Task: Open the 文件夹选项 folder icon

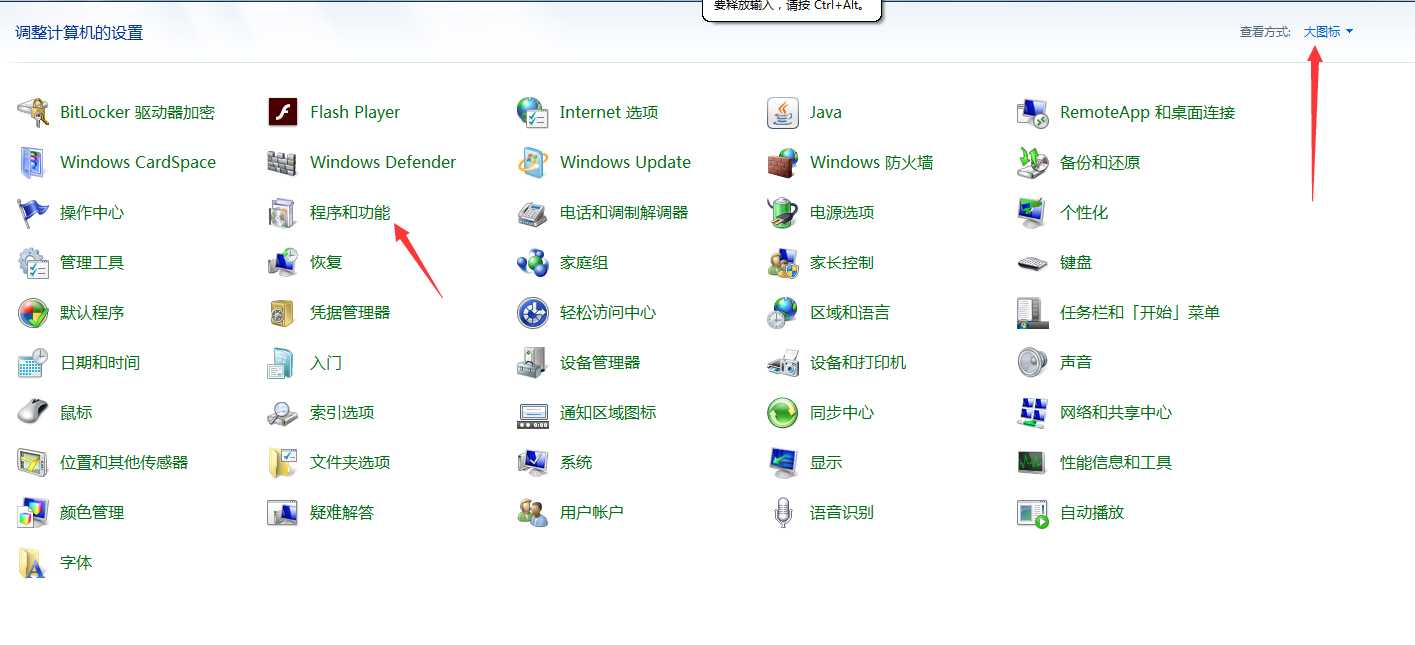Action: [283, 462]
